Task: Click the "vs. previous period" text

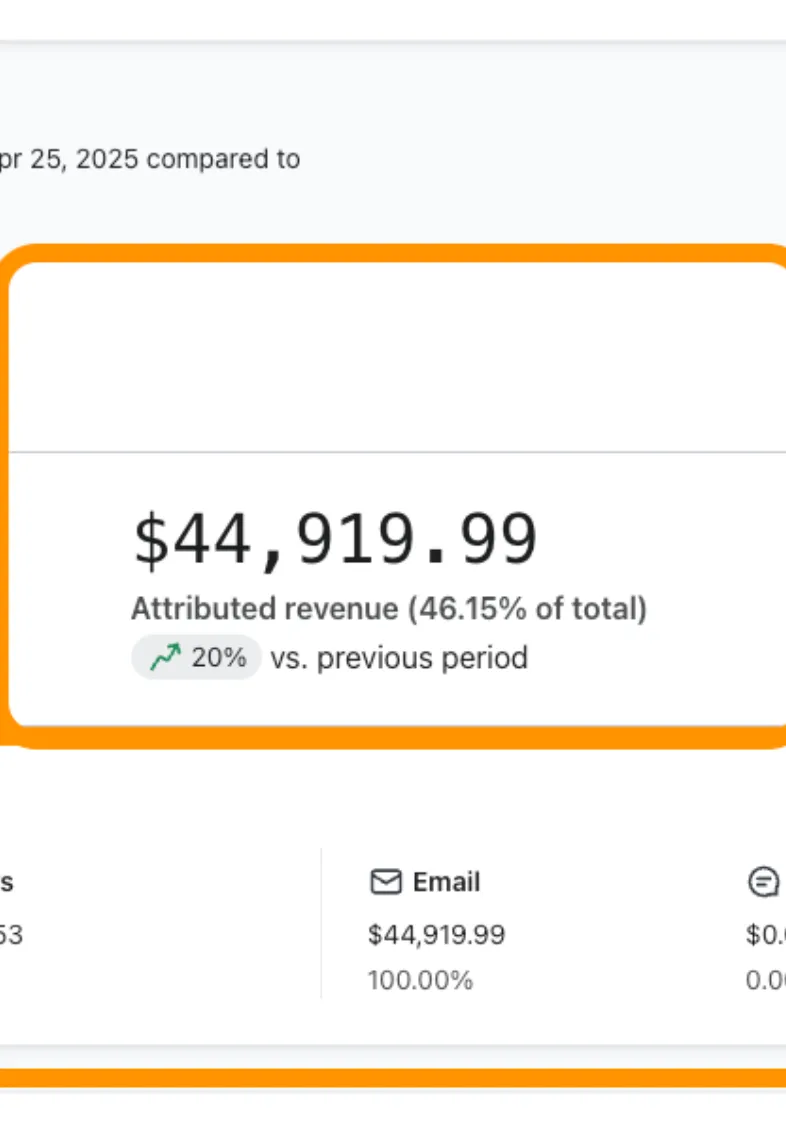Action: [398, 658]
